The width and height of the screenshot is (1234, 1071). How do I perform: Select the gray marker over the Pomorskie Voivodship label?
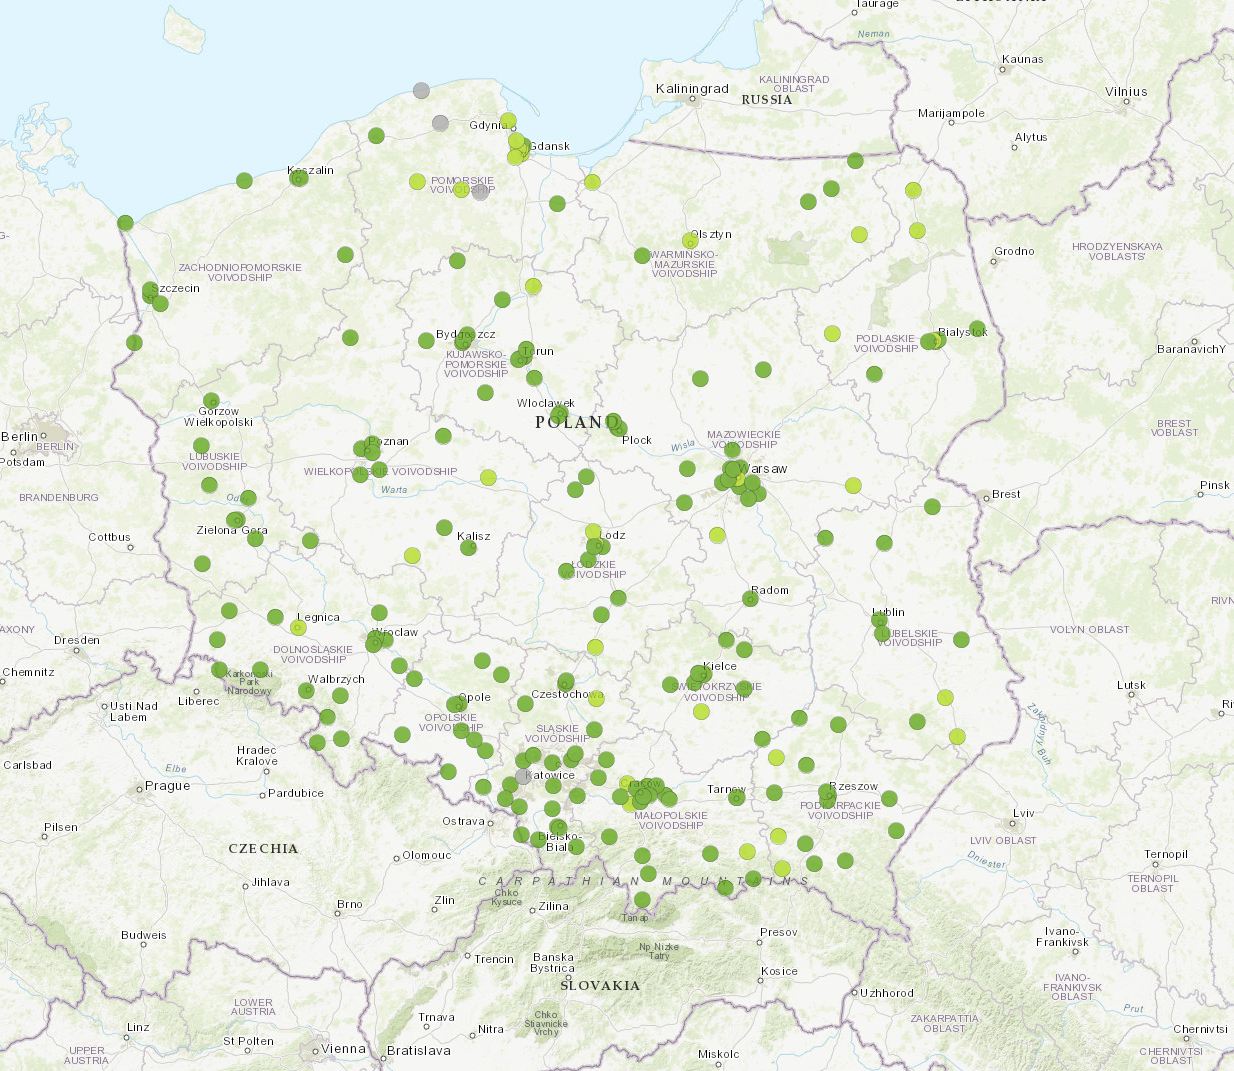(x=480, y=191)
